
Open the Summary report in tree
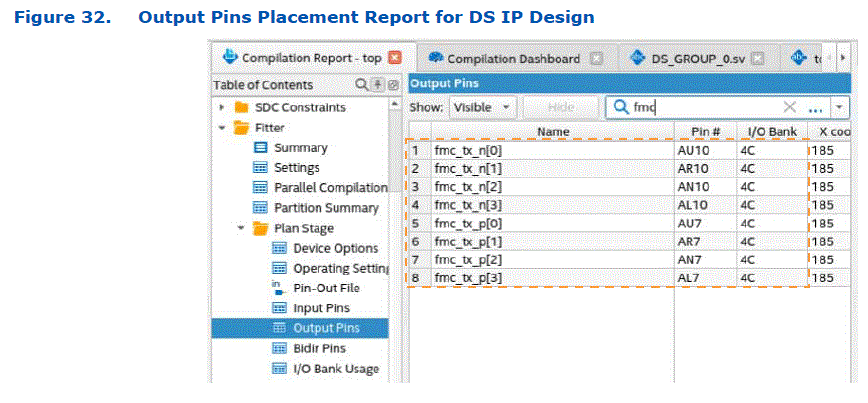click(x=301, y=148)
